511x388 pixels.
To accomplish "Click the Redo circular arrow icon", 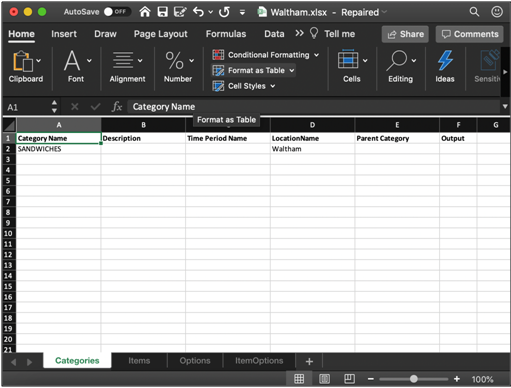I will coord(224,12).
